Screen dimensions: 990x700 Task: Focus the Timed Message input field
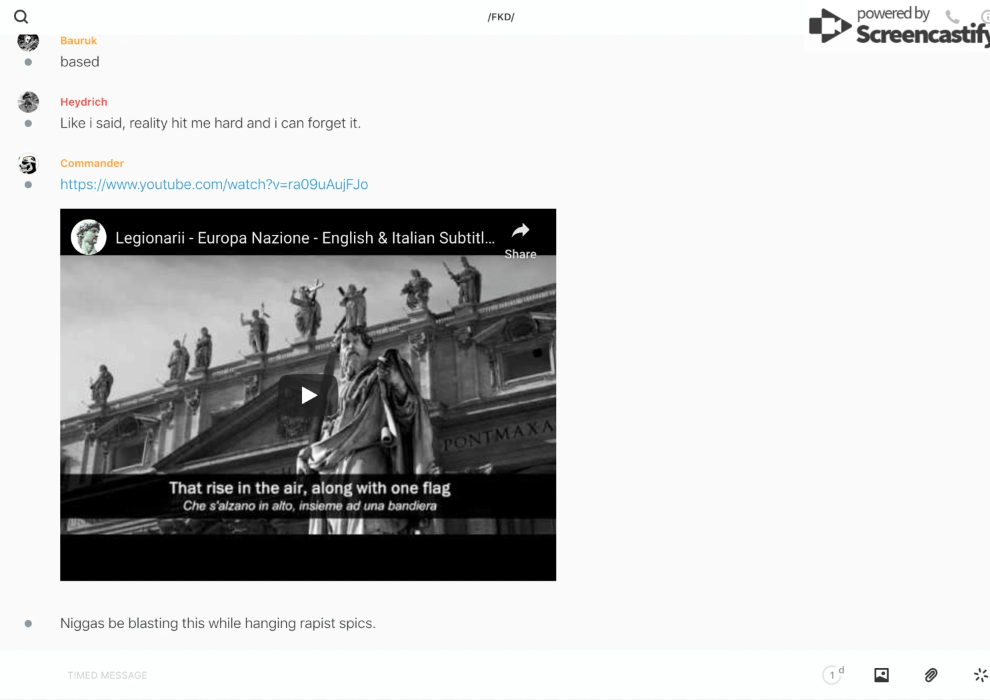pyautogui.click(x=400, y=675)
